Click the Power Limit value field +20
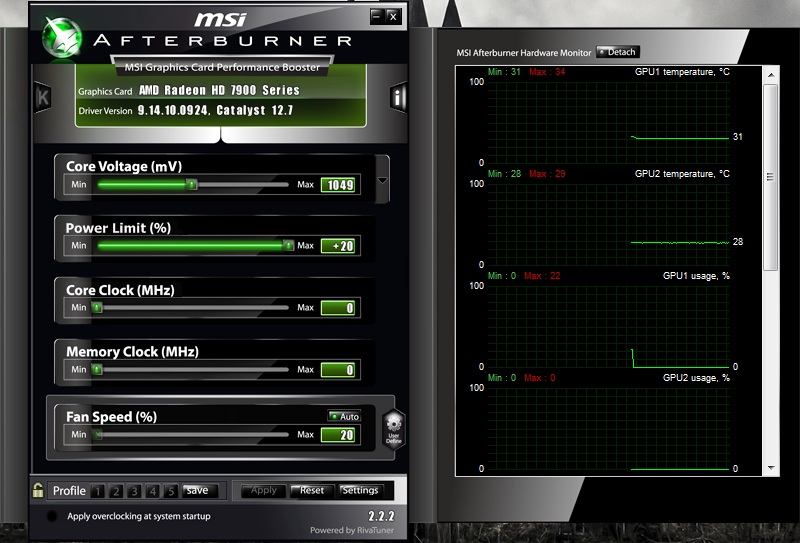The height and width of the screenshot is (543, 800). click(338, 246)
